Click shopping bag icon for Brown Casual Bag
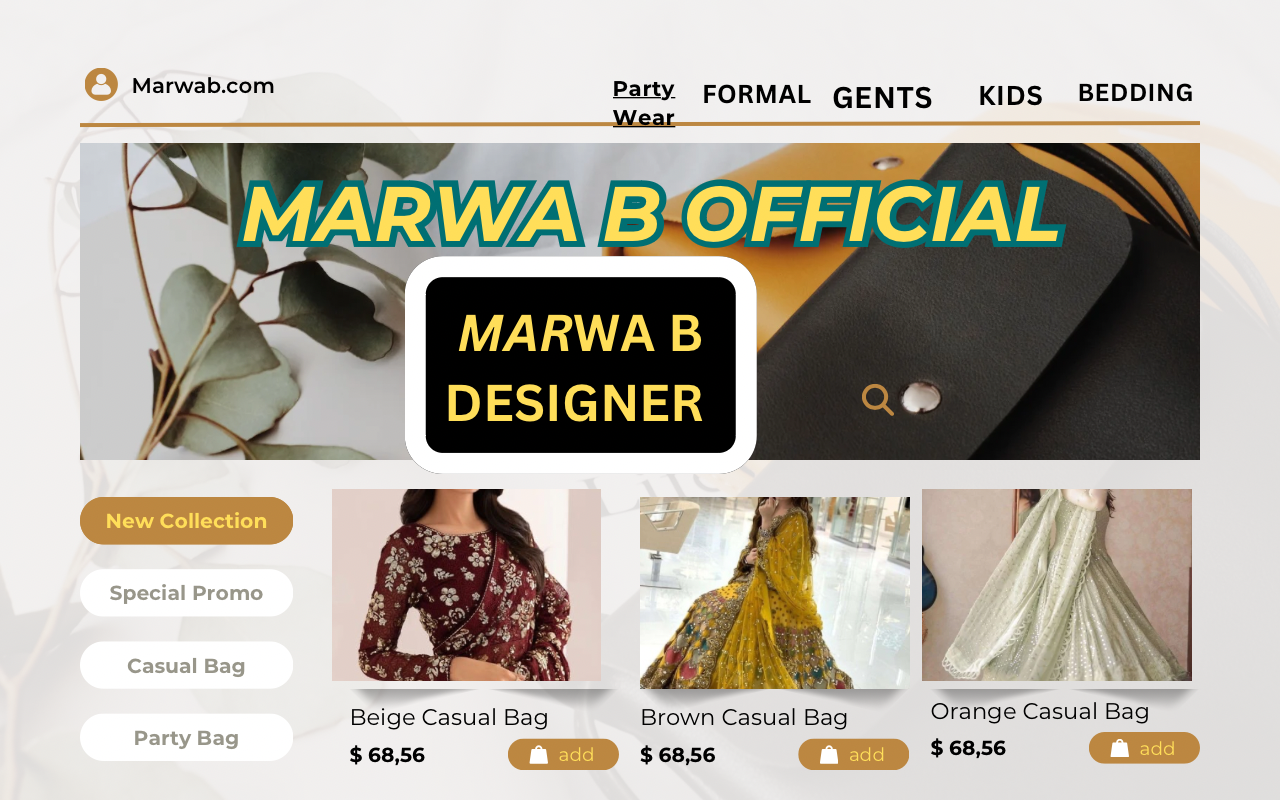This screenshot has width=1280, height=800. tap(829, 755)
